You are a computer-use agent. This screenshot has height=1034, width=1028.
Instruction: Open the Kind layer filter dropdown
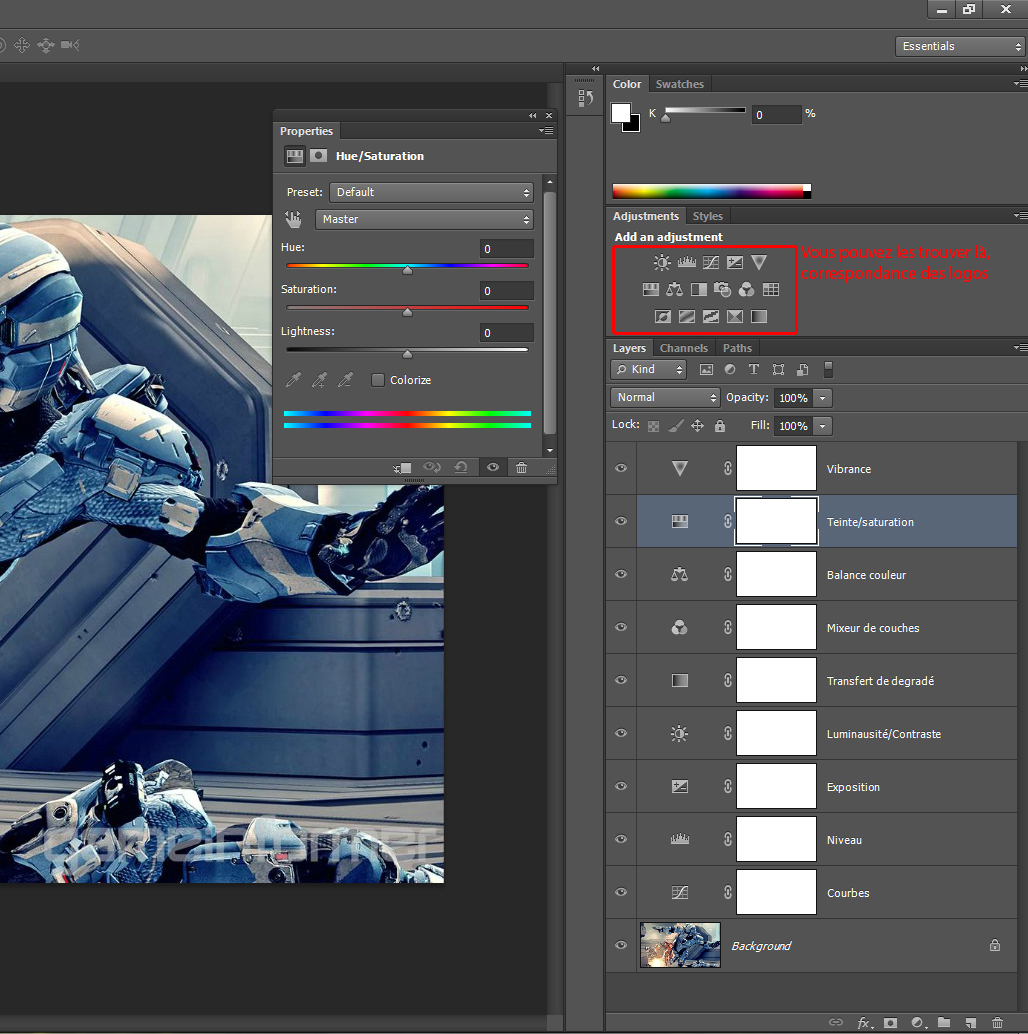[x=649, y=369]
